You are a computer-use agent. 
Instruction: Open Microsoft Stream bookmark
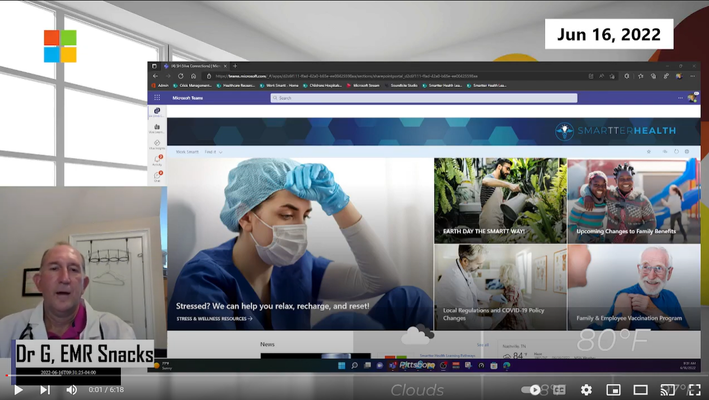click(363, 85)
